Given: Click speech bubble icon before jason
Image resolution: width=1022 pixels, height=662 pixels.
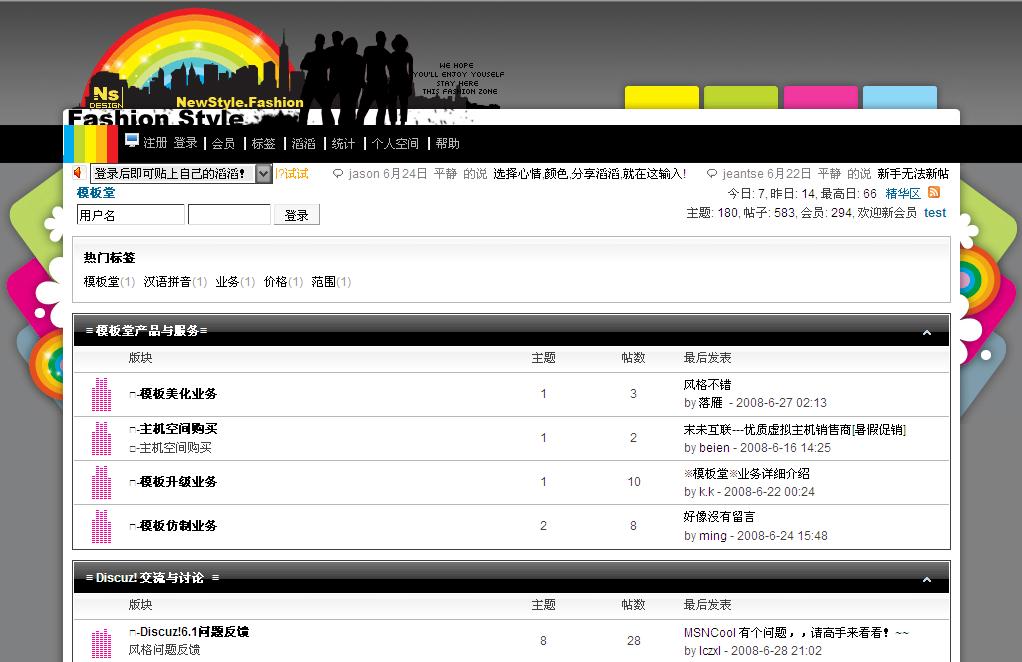Looking at the screenshot, I should click(338, 174).
